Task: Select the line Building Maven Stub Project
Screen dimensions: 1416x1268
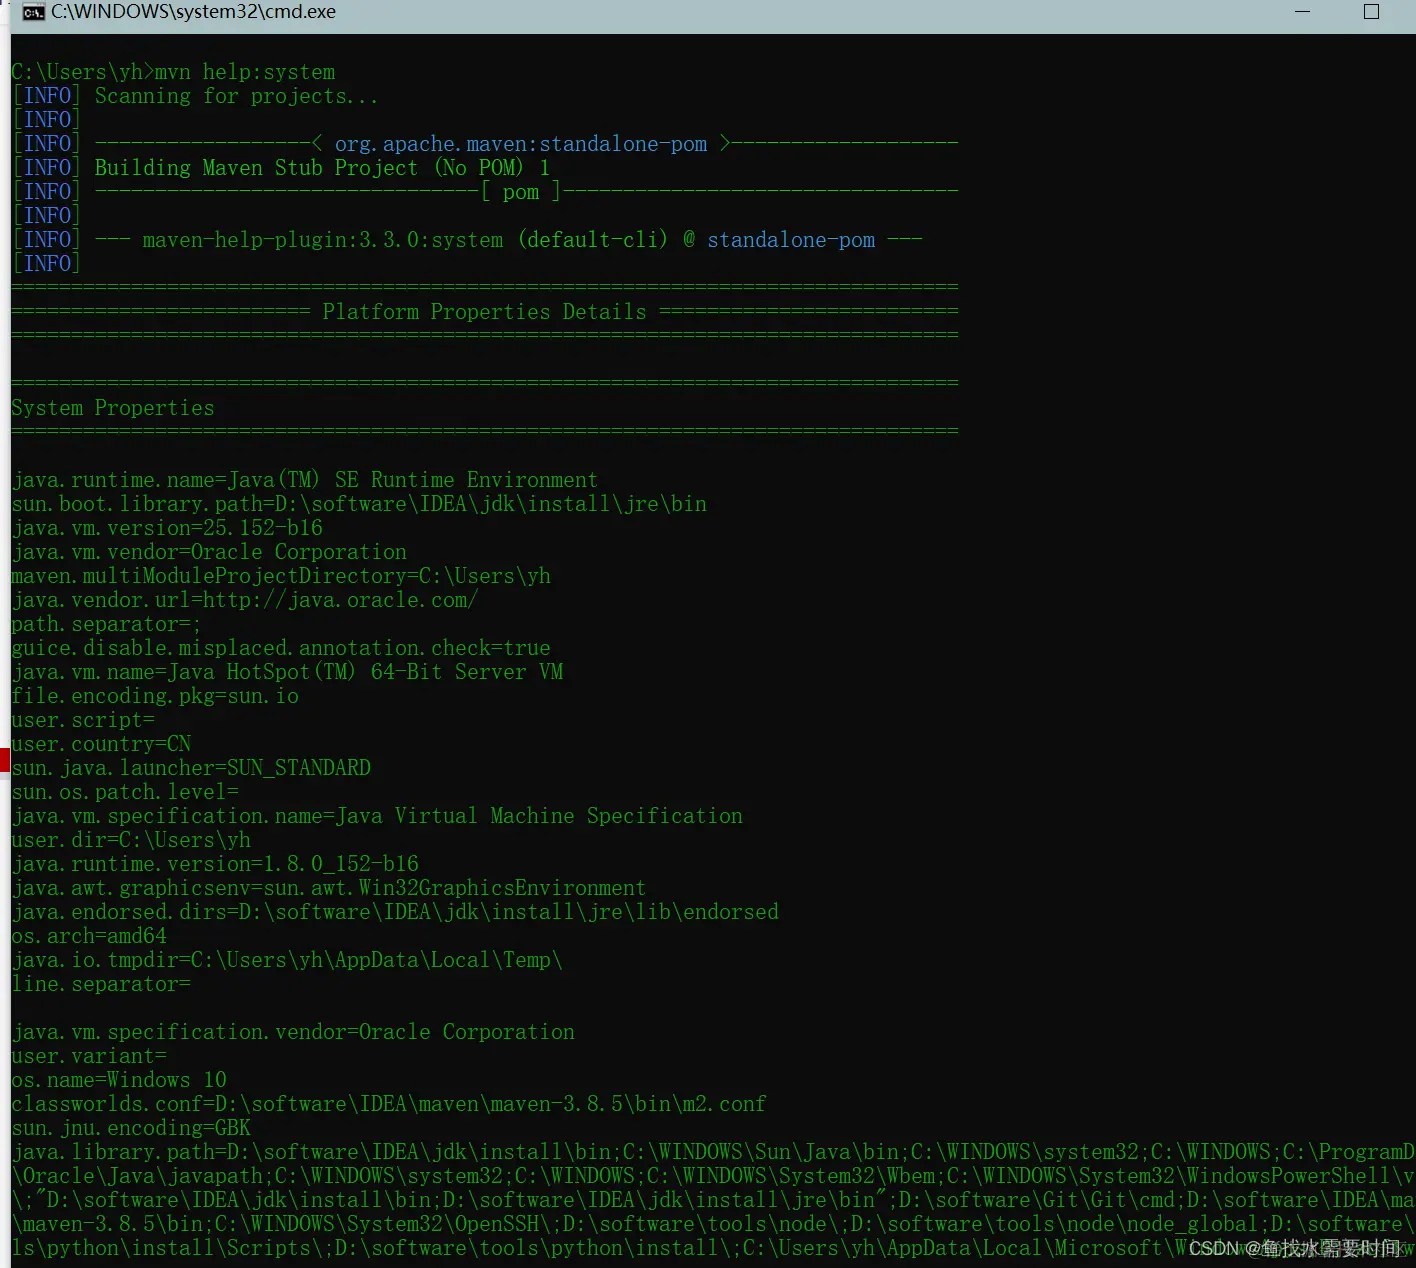Action: 322,168
